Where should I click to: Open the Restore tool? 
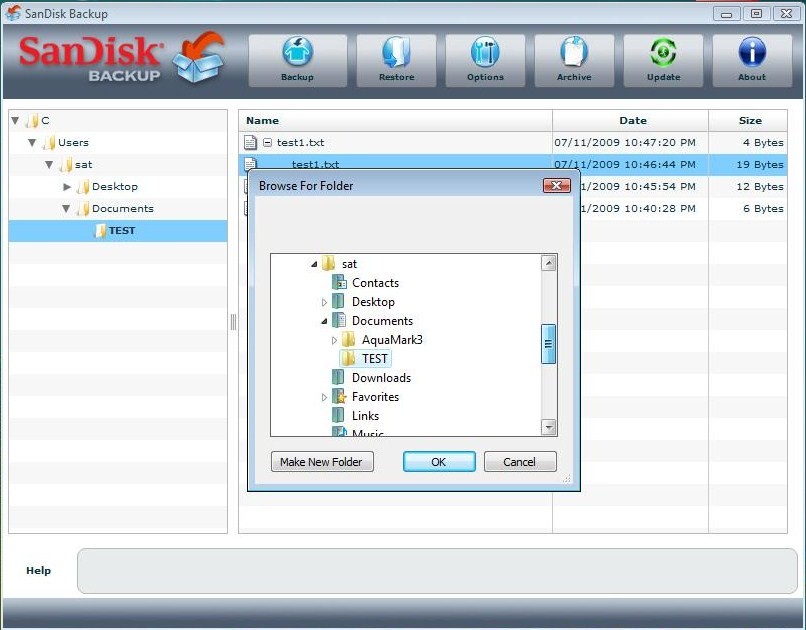pos(396,60)
